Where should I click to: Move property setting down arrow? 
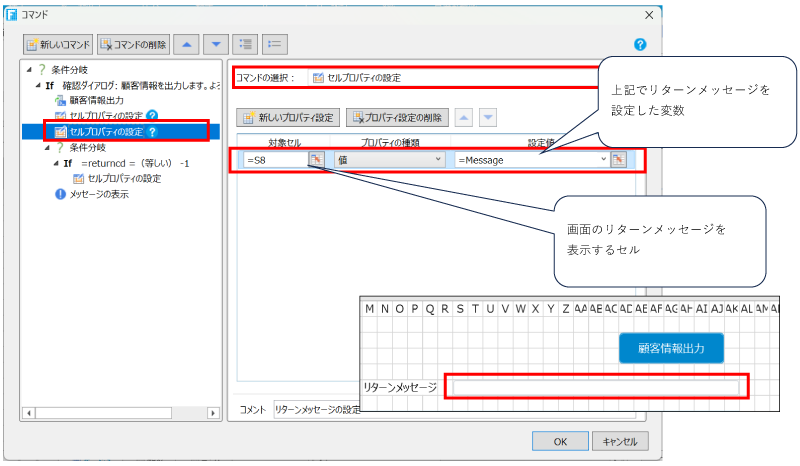(488, 117)
